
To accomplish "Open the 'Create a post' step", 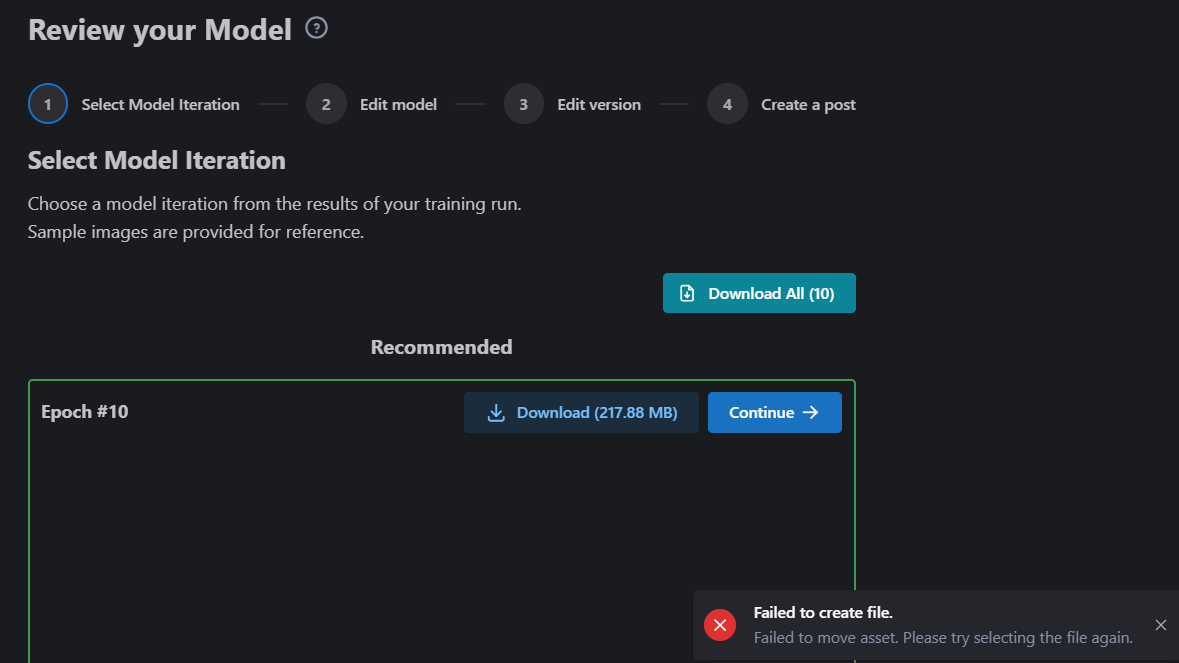I will [808, 104].
